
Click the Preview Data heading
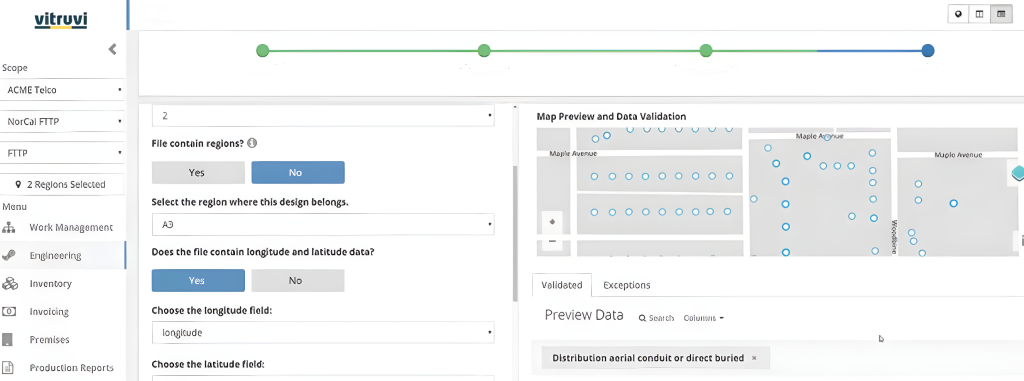(584, 315)
